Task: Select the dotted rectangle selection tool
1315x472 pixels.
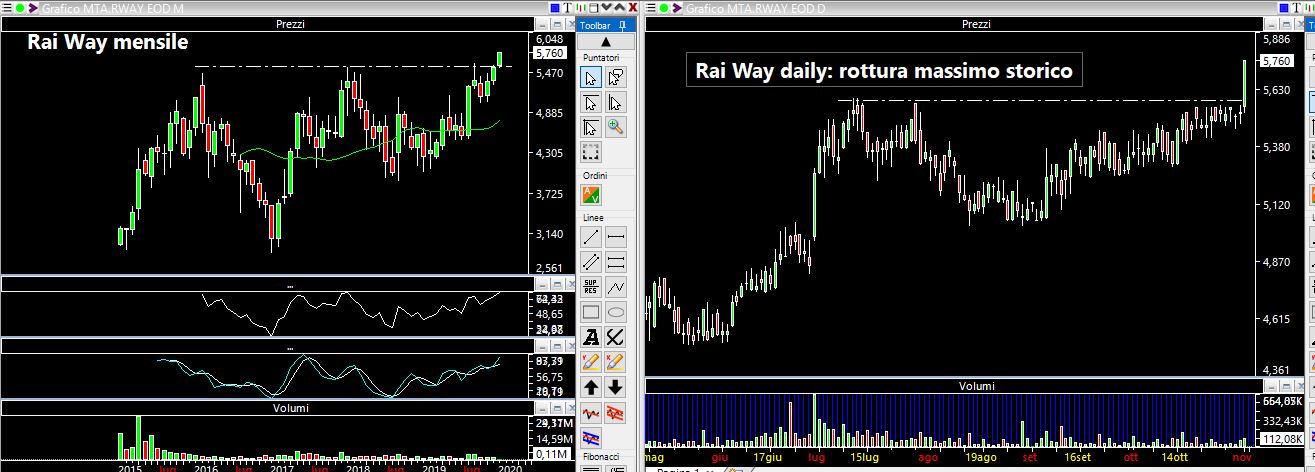Action: tap(591, 152)
